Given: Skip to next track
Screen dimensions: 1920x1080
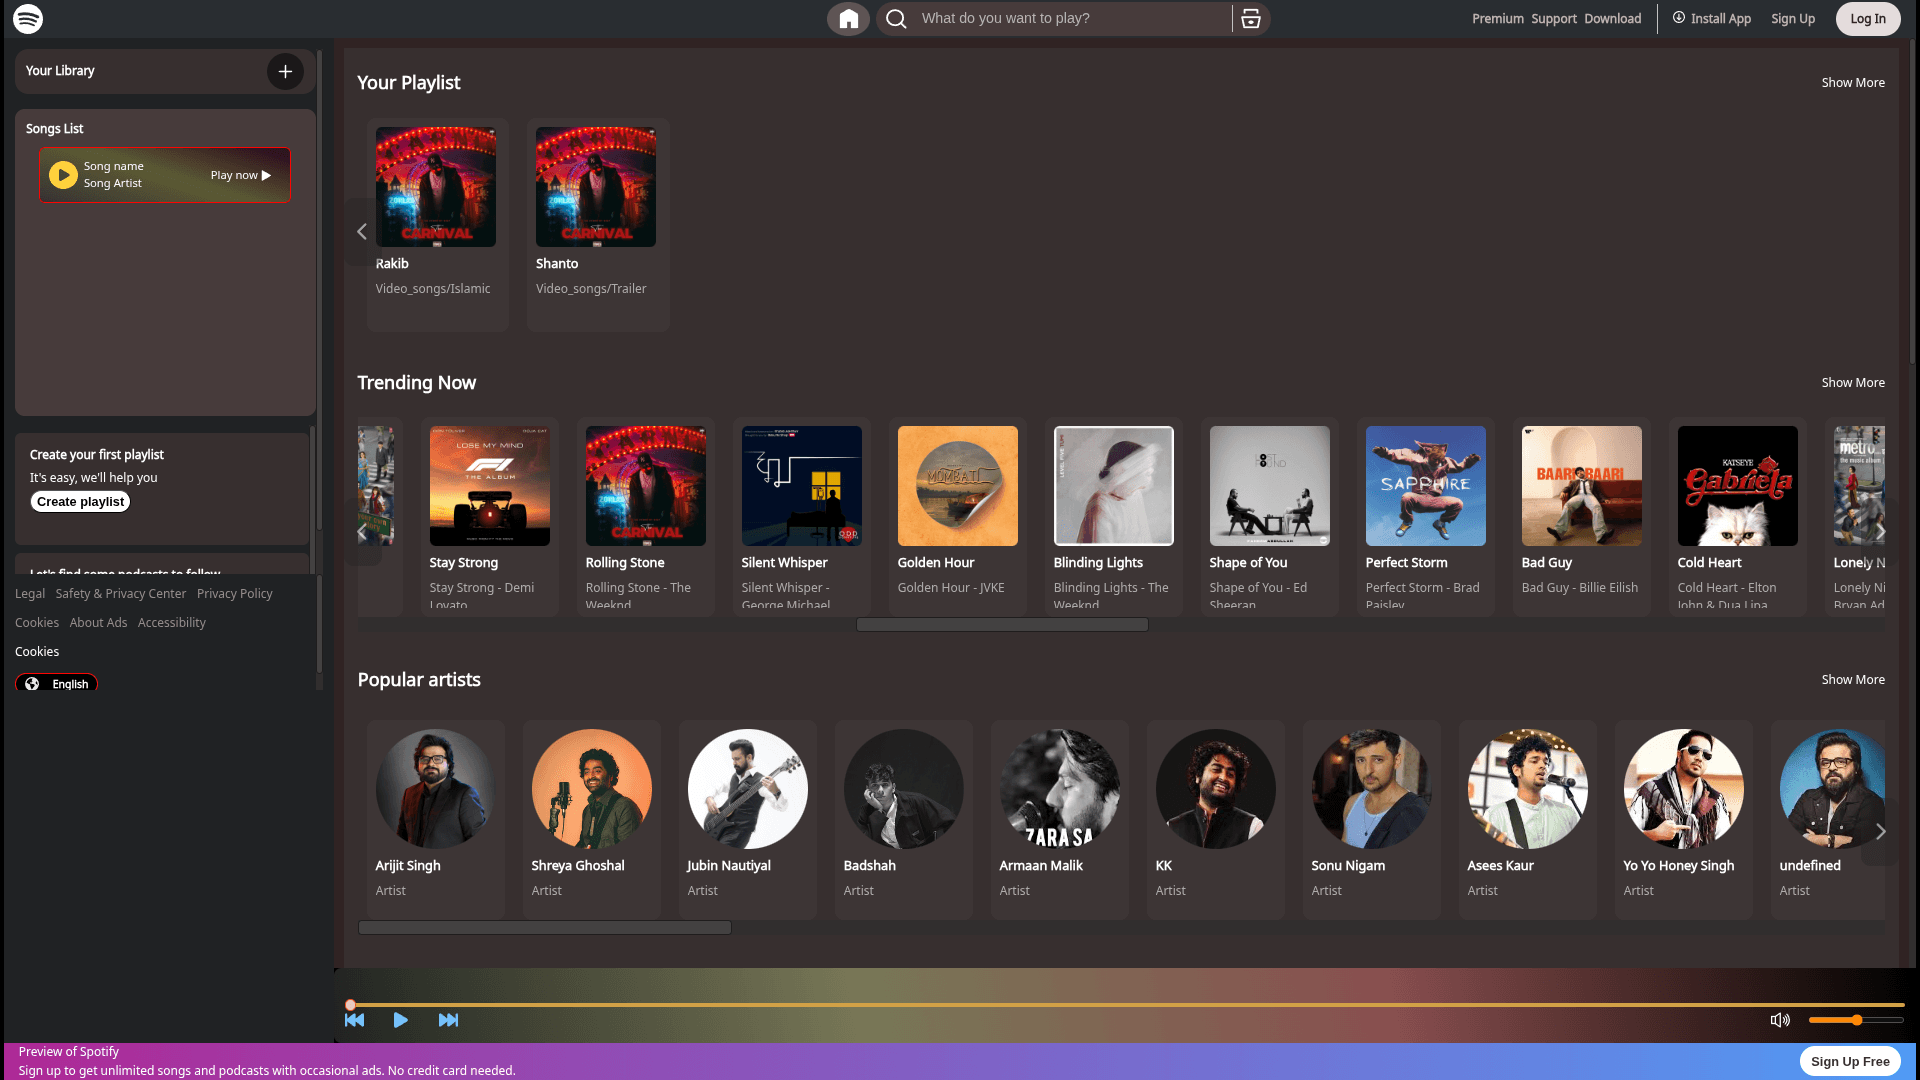Looking at the screenshot, I should tap(448, 1020).
